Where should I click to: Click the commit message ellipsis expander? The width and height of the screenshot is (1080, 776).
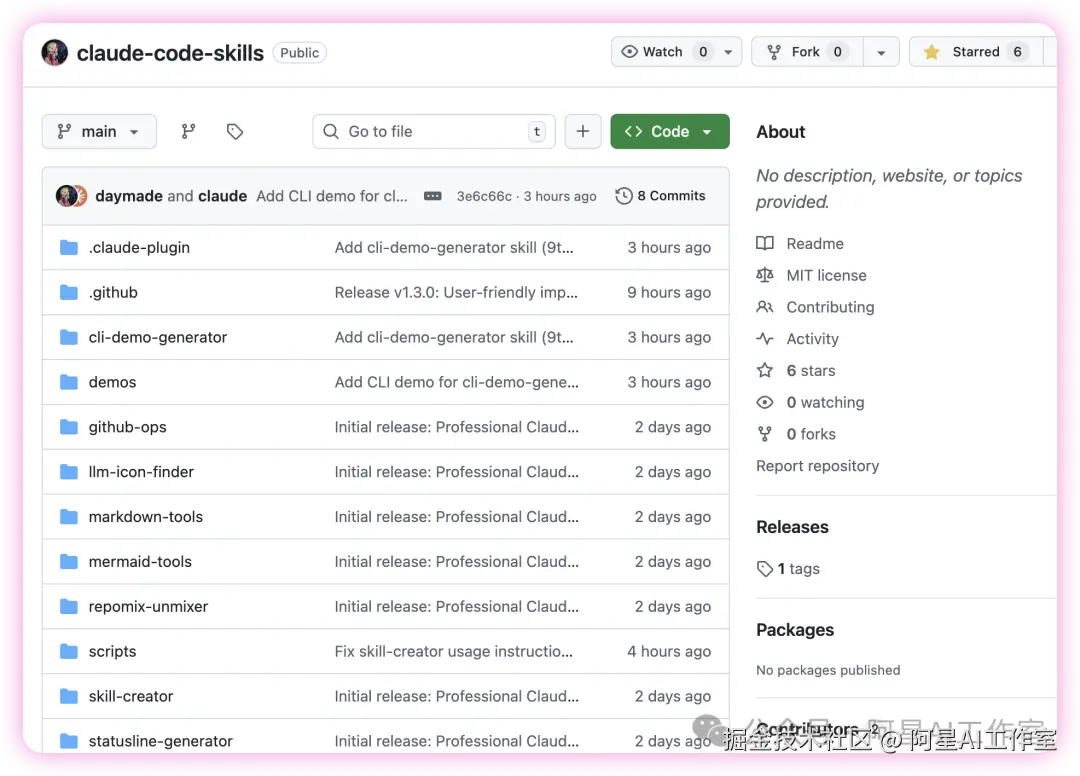433,196
